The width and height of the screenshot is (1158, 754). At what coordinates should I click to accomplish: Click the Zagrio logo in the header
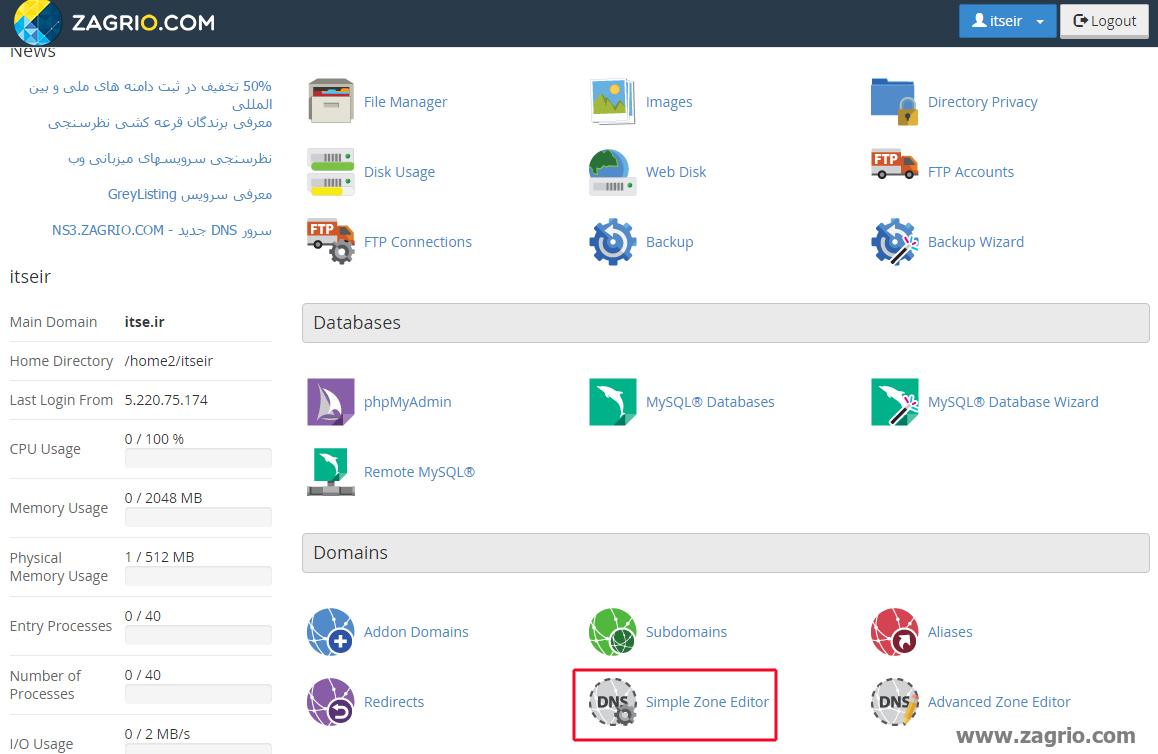(x=114, y=22)
